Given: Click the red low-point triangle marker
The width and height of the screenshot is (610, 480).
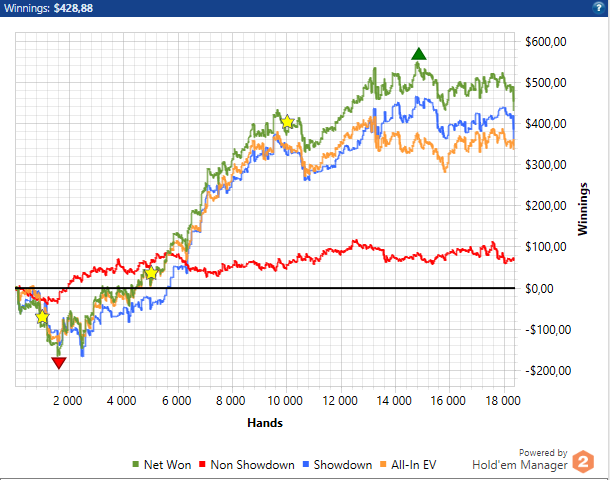Looking at the screenshot, I should (x=59, y=363).
